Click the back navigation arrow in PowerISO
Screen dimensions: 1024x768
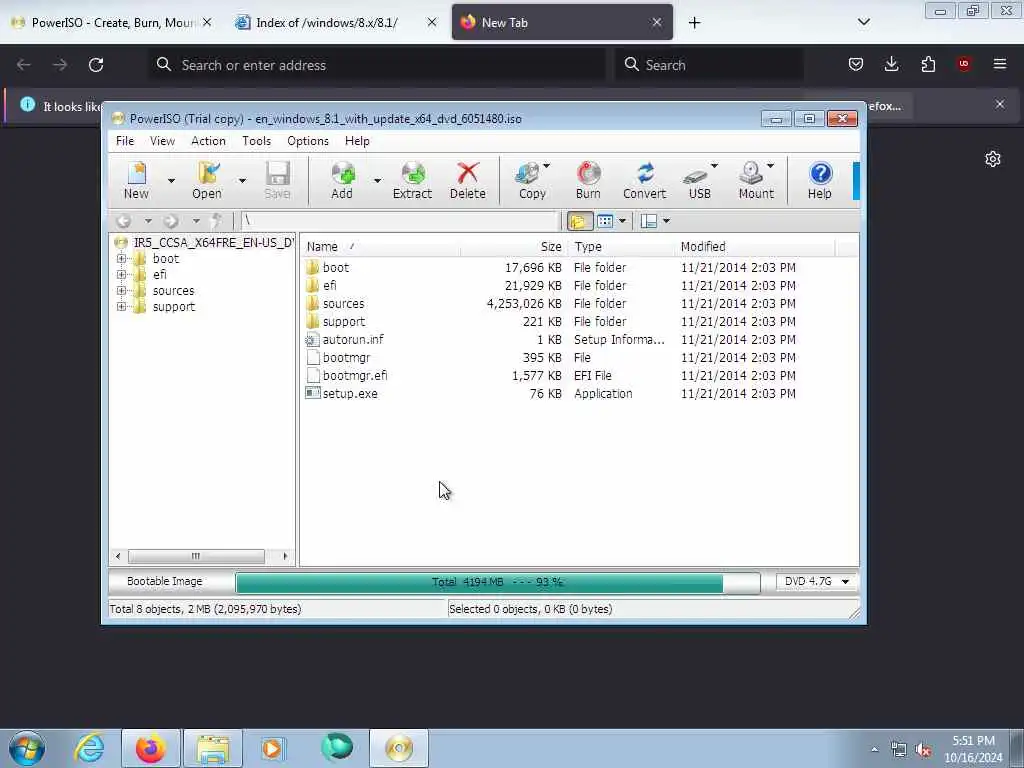(x=123, y=221)
